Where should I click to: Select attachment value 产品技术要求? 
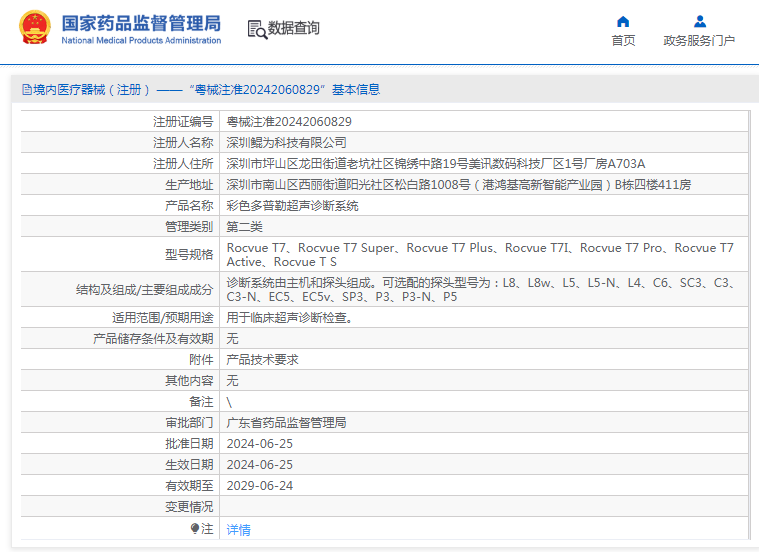[x=262, y=359]
